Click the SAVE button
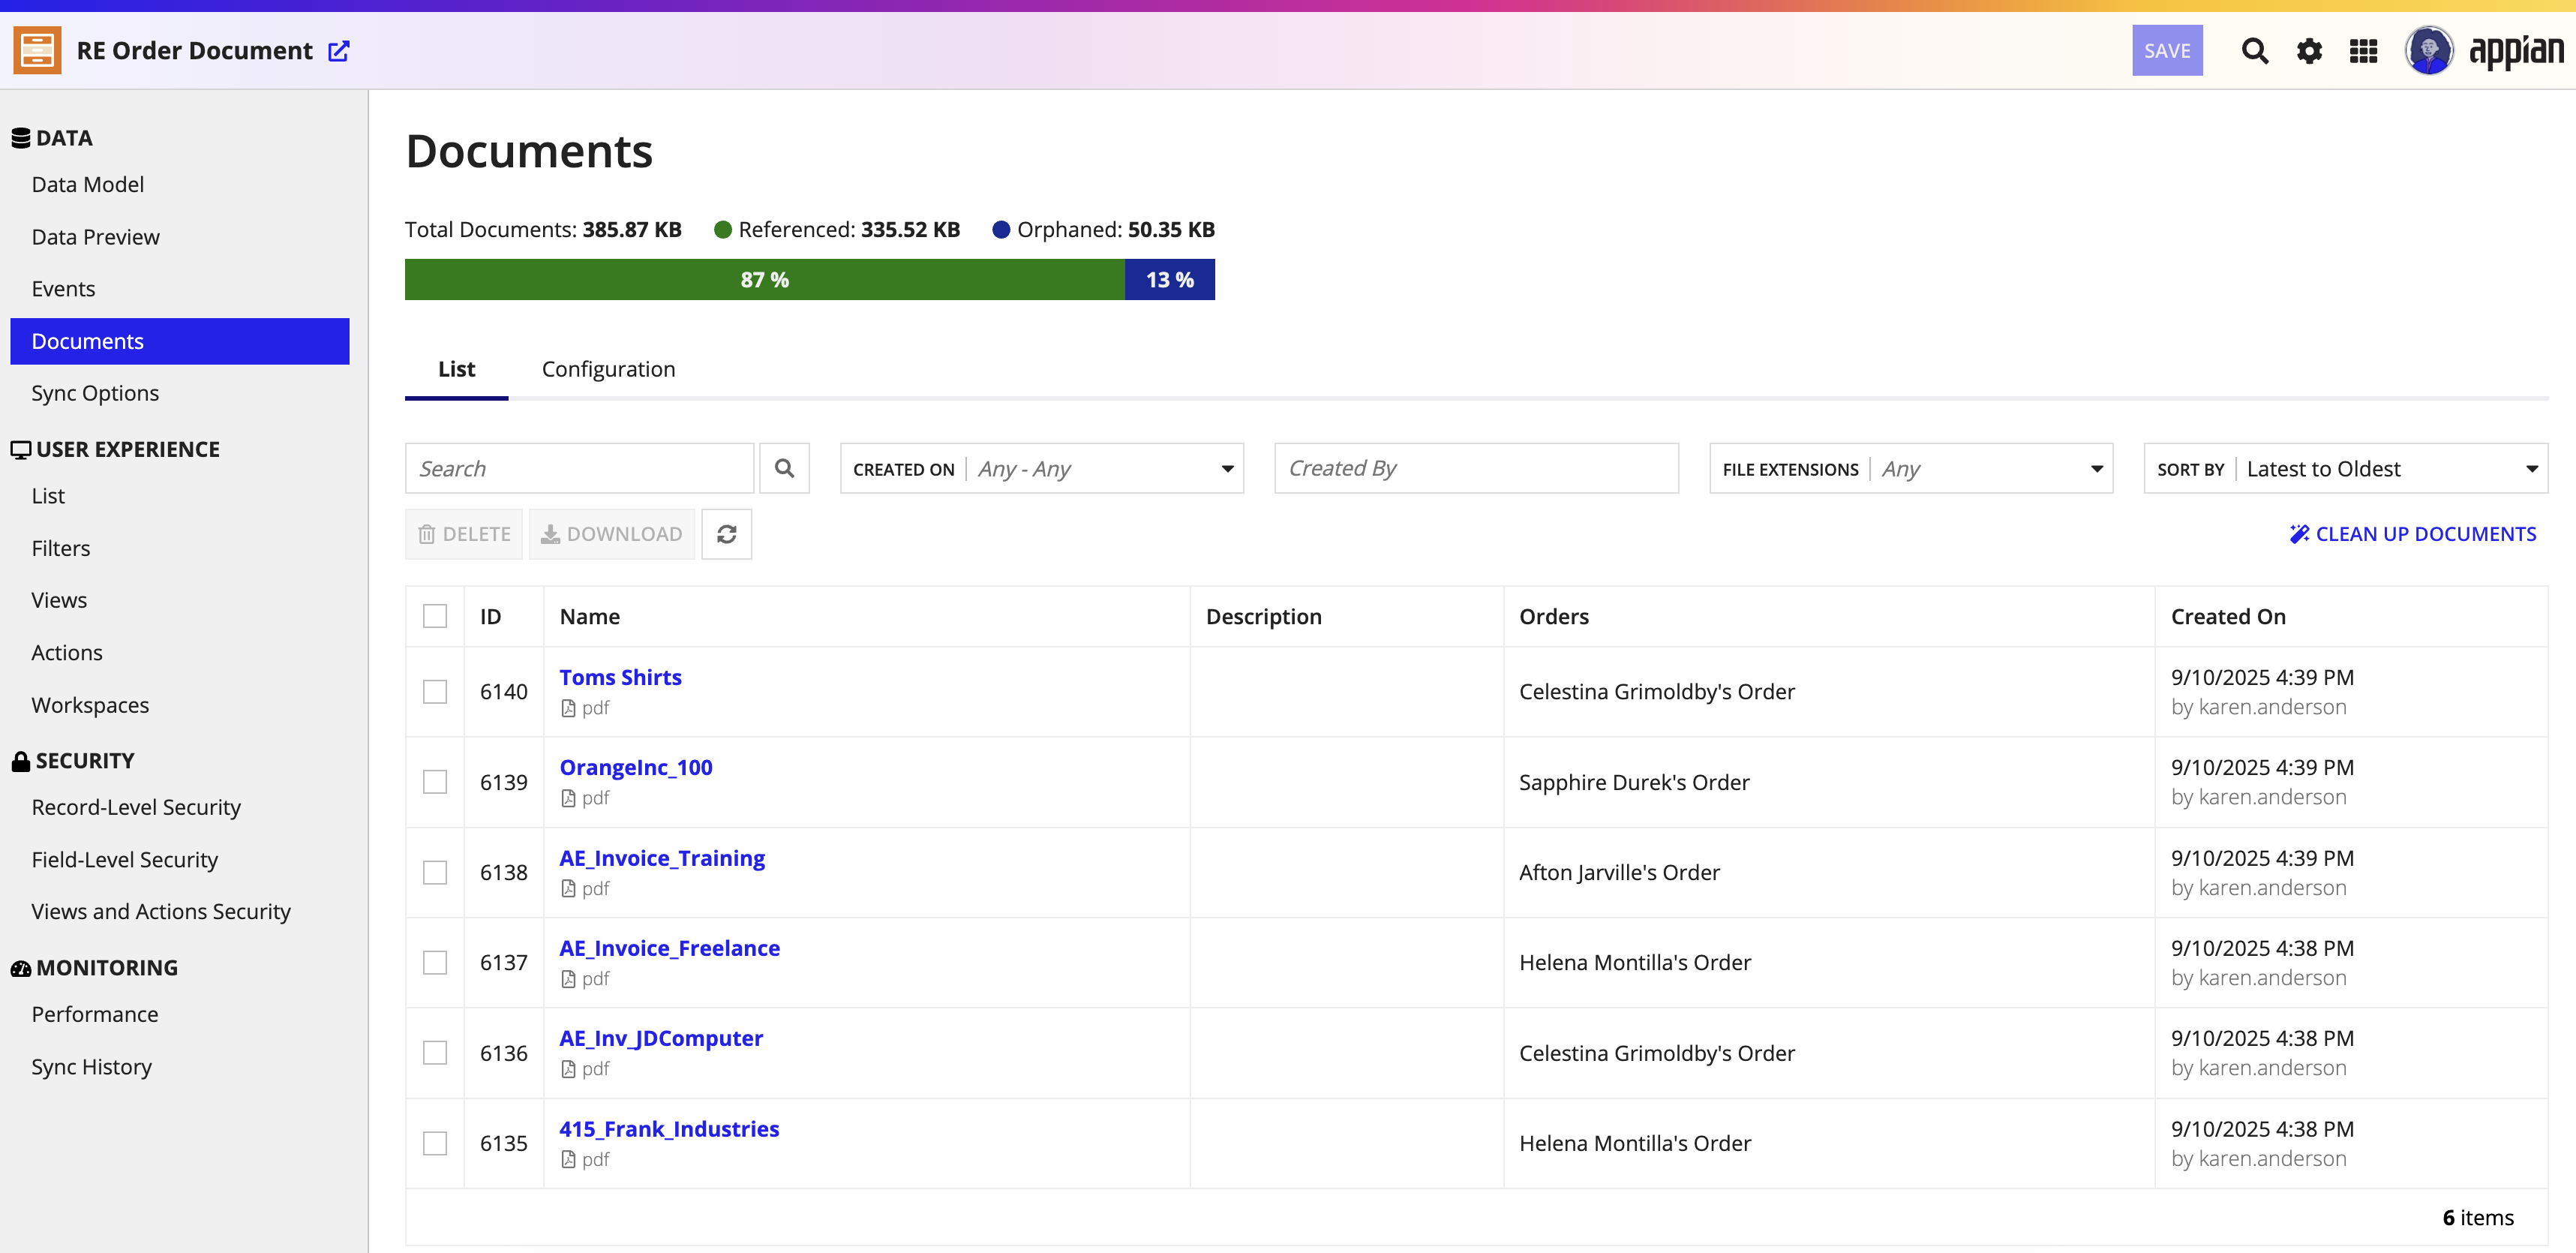2576x1253 pixels. pyautogui.click(x=2167, y=51)
